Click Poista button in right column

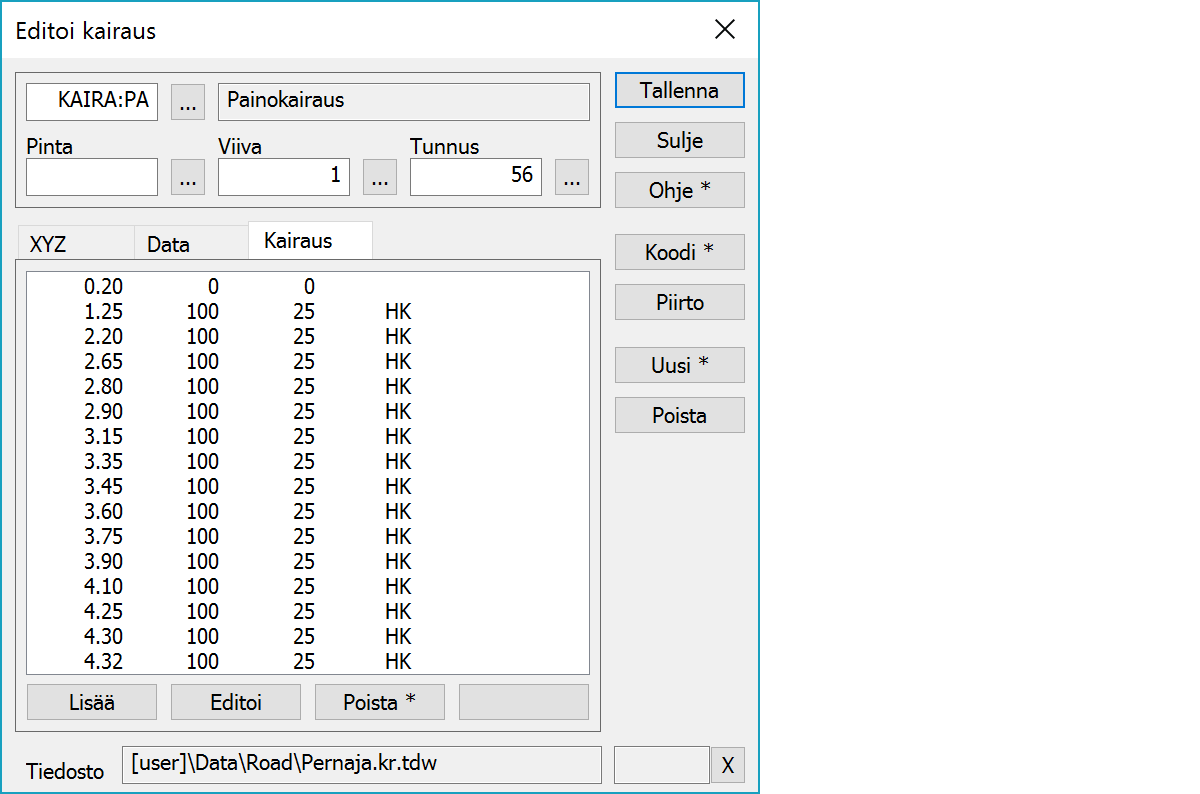[679, 416]
